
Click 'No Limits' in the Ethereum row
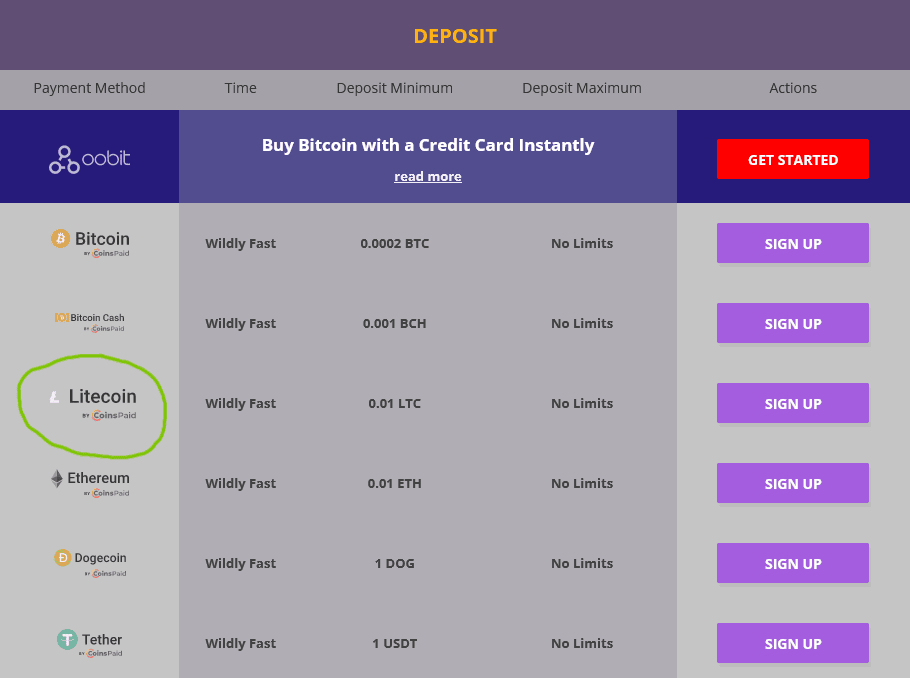582,484
